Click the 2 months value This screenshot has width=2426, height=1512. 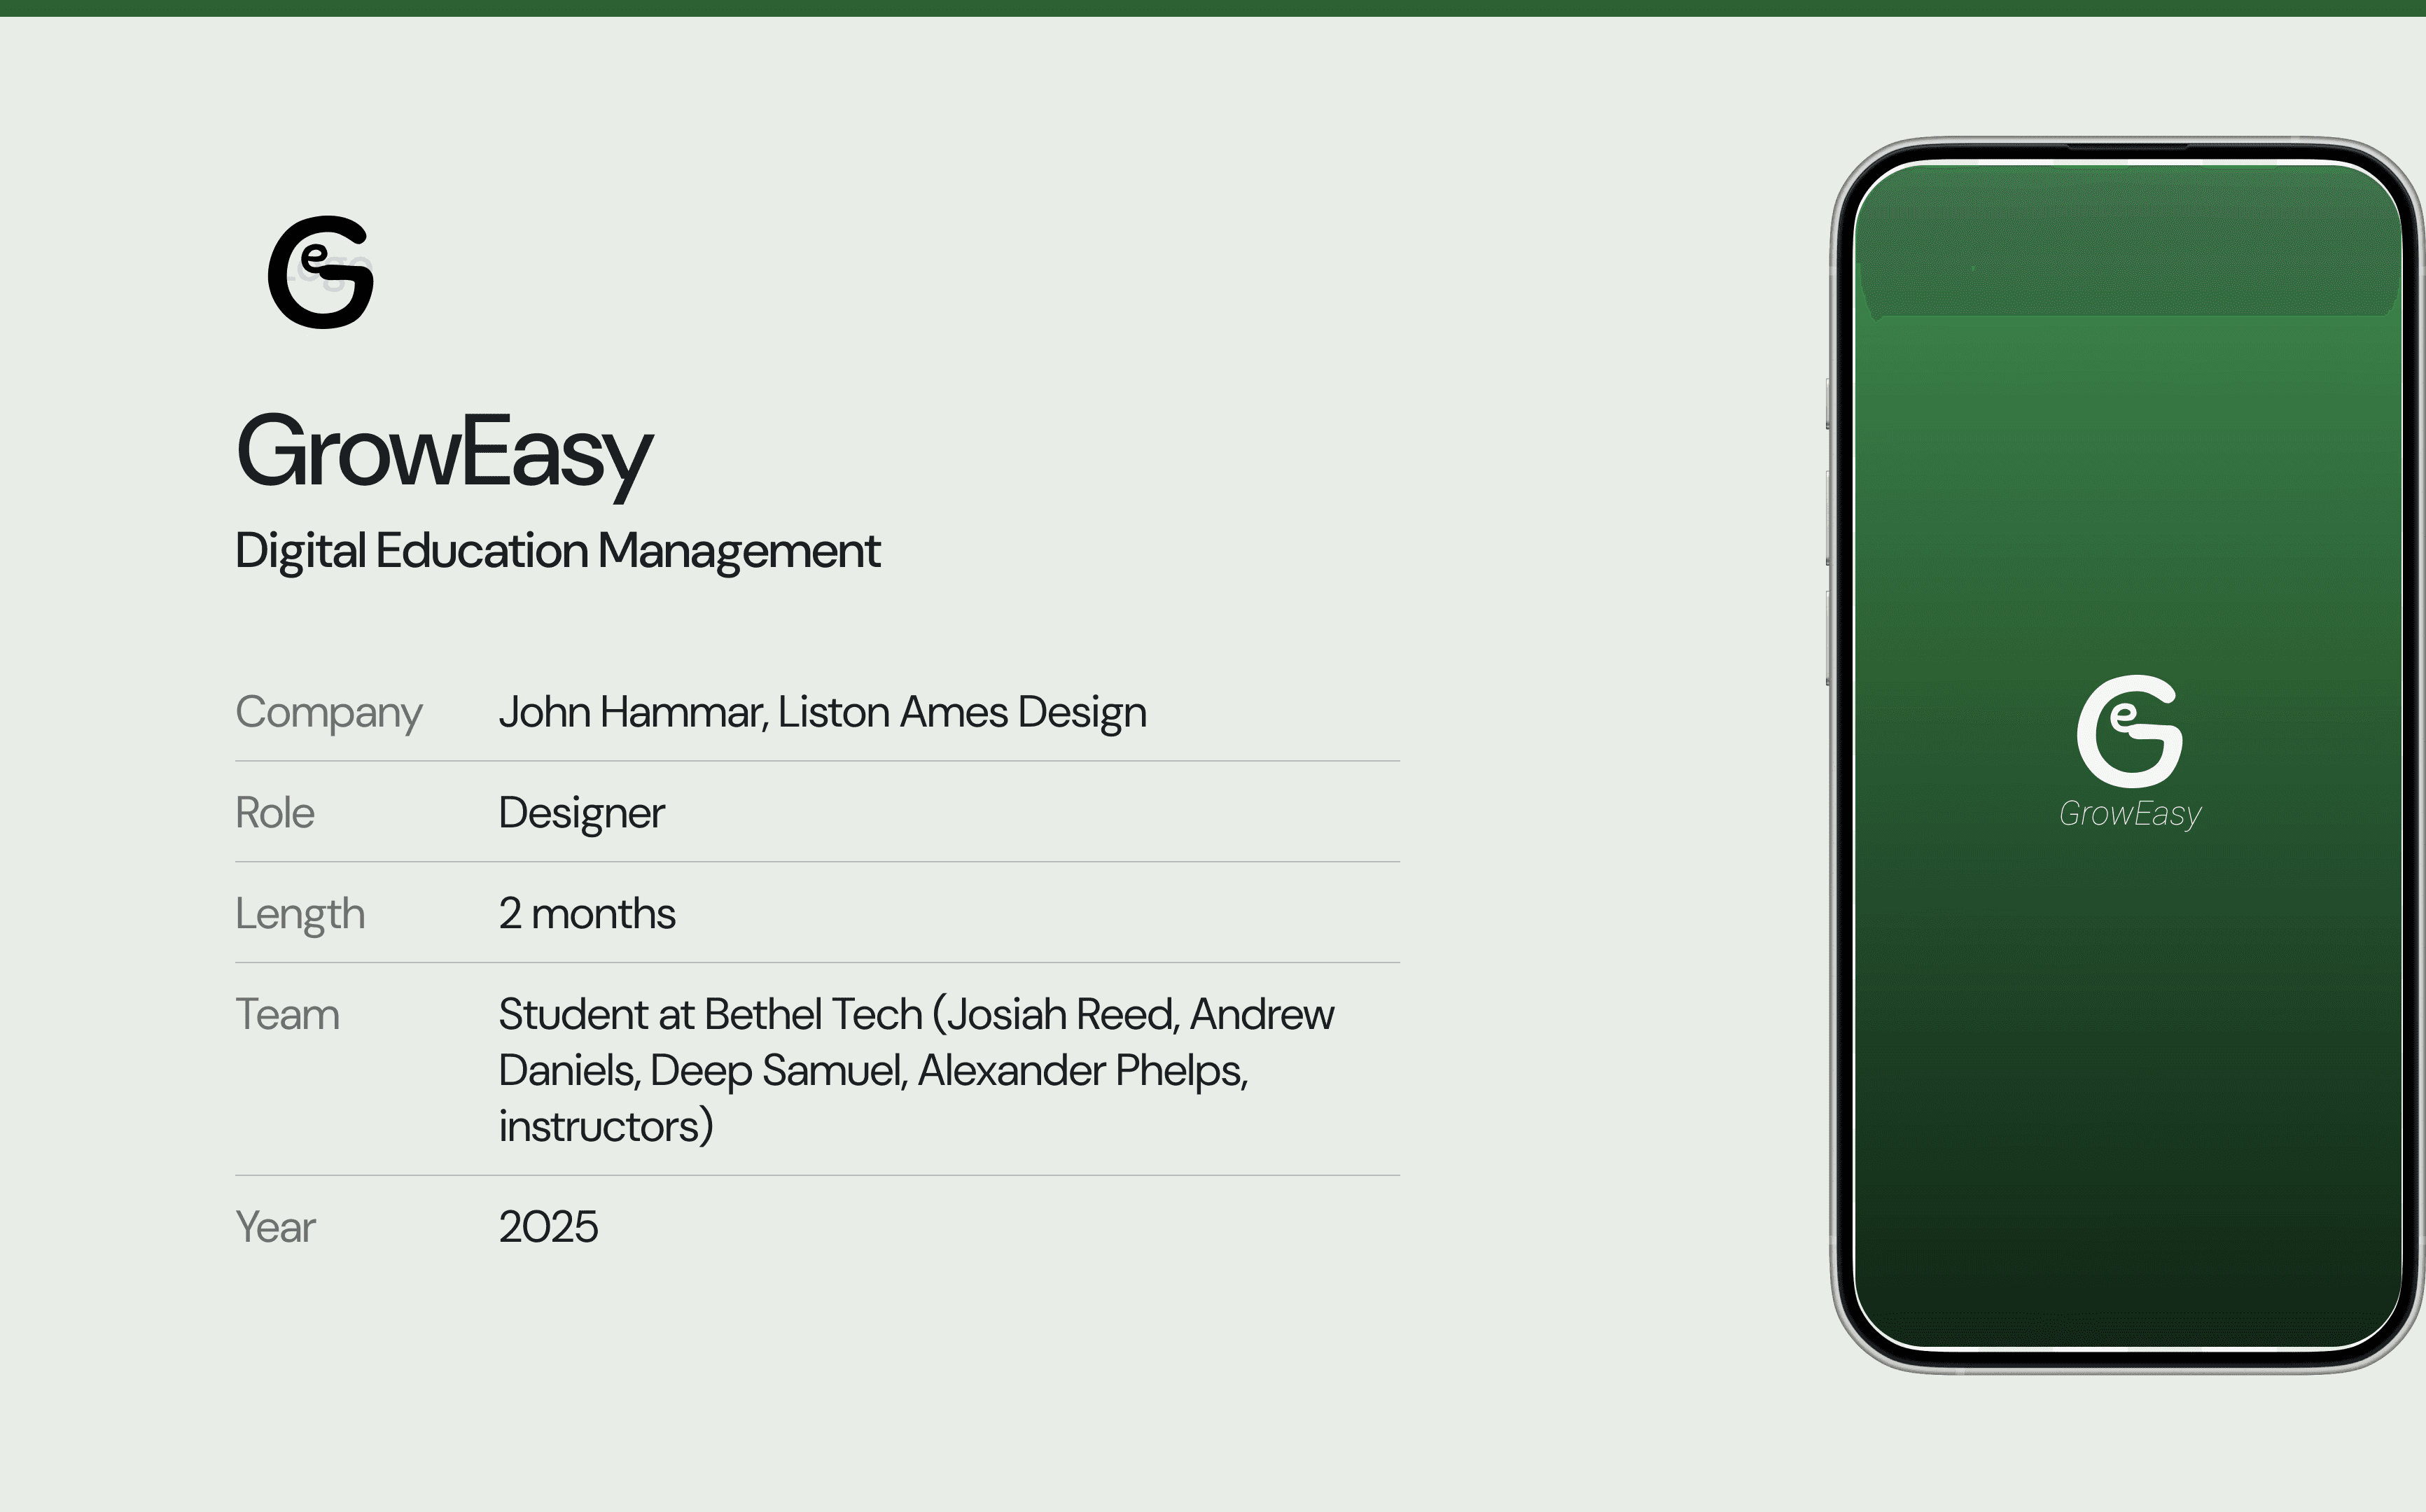tap(587, 913)
